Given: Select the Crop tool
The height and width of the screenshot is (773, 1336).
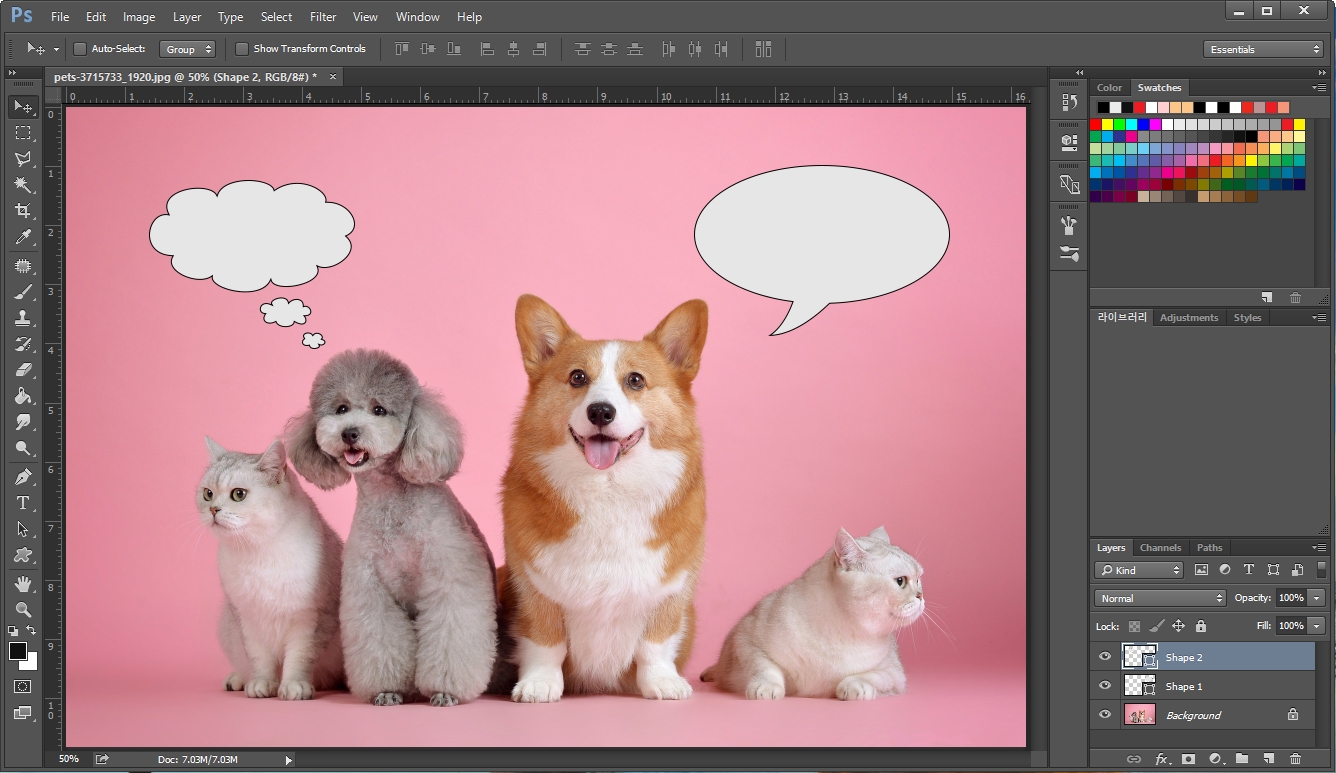Looking at the screenshot, I should (x=23, y=211).
